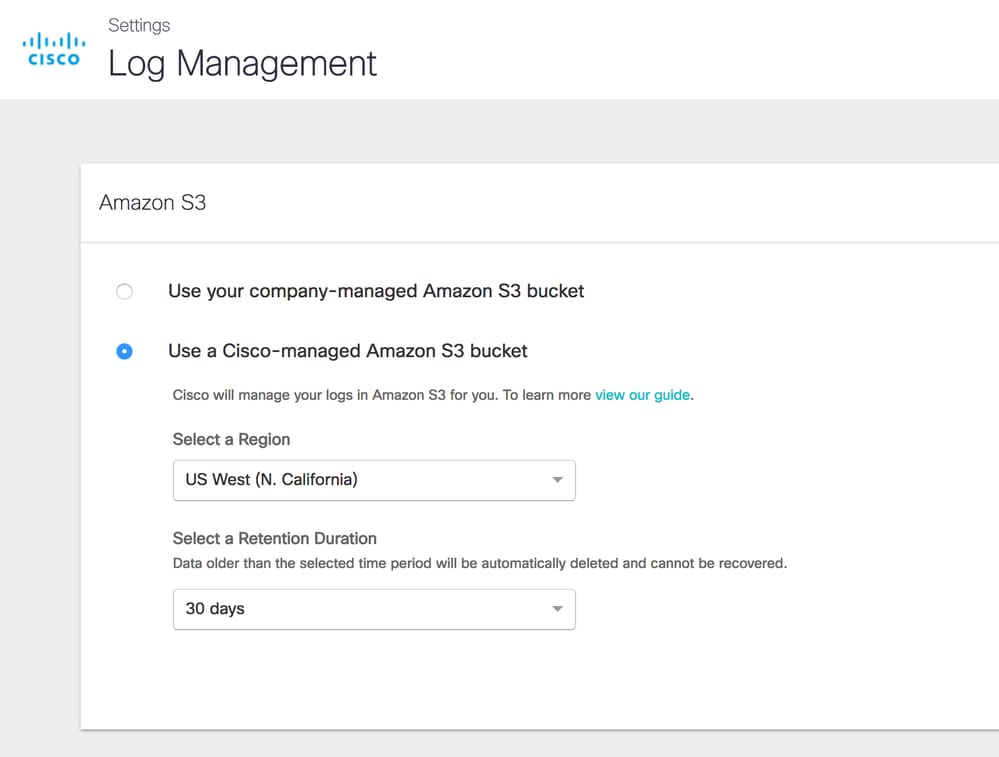Open the 30 days retention dropdown
The image size is (999, 757).
(x=373, y=609)
